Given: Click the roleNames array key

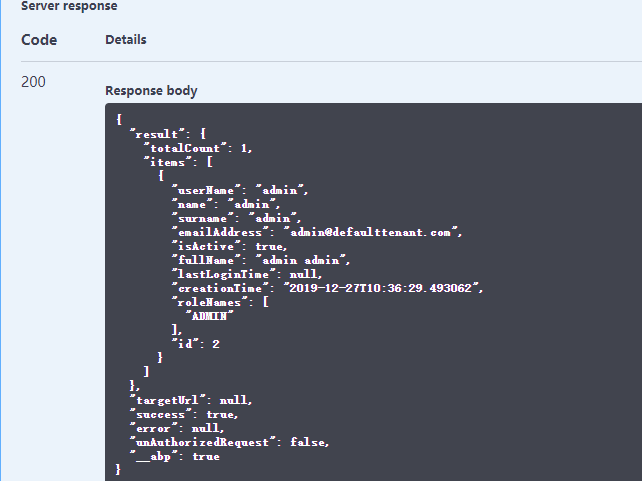Looking at the screenshot, I should (x=212, y=302).
